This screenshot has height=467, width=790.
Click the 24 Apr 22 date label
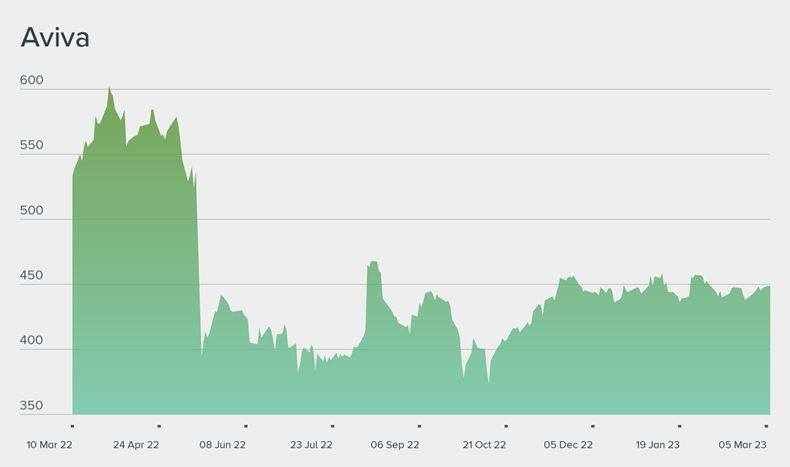136,445
